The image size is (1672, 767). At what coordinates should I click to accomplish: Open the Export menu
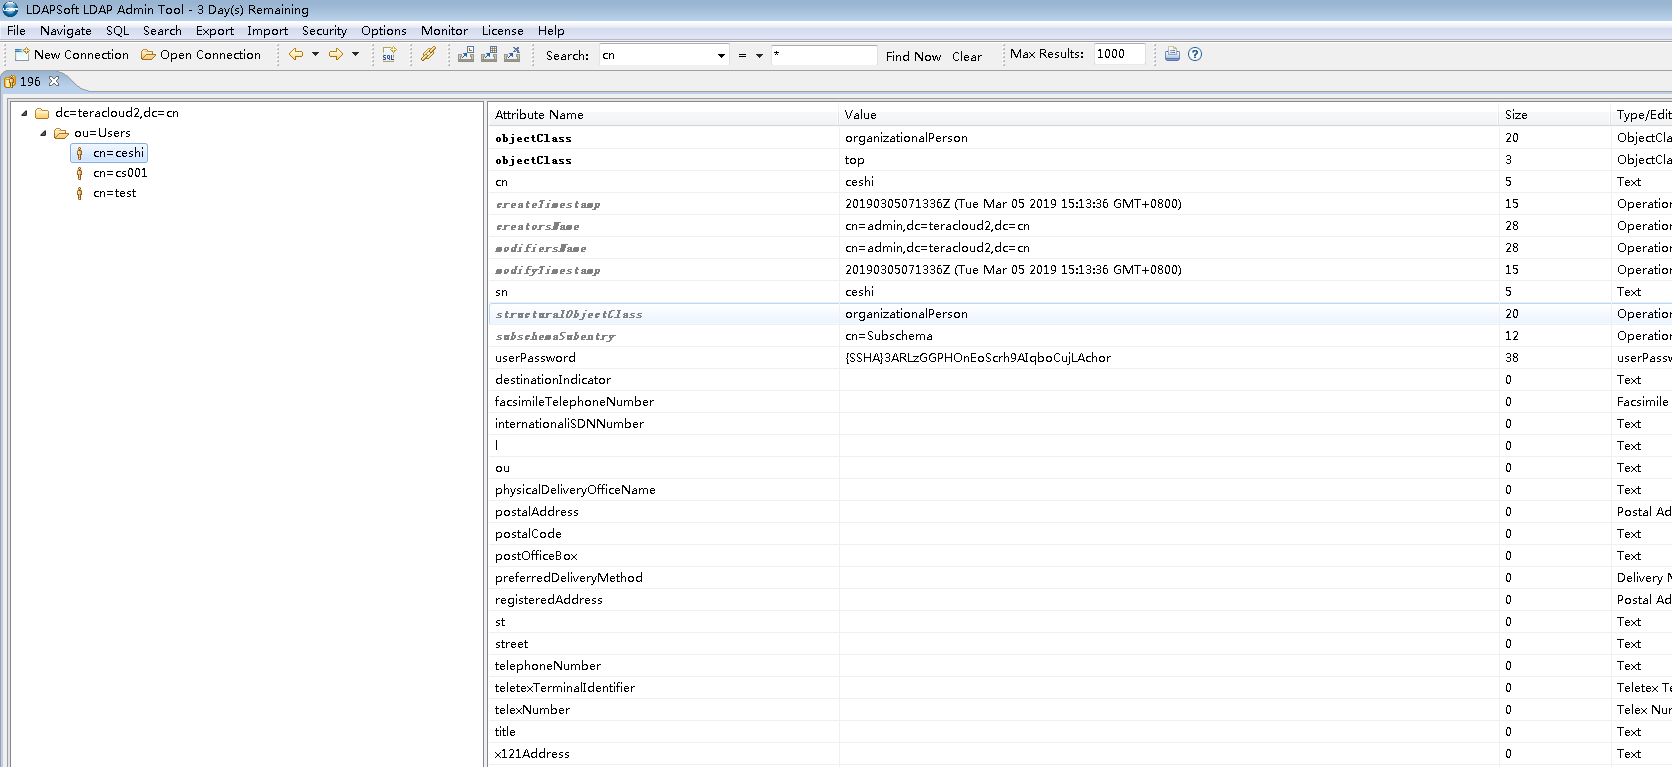tap(215, 31)
